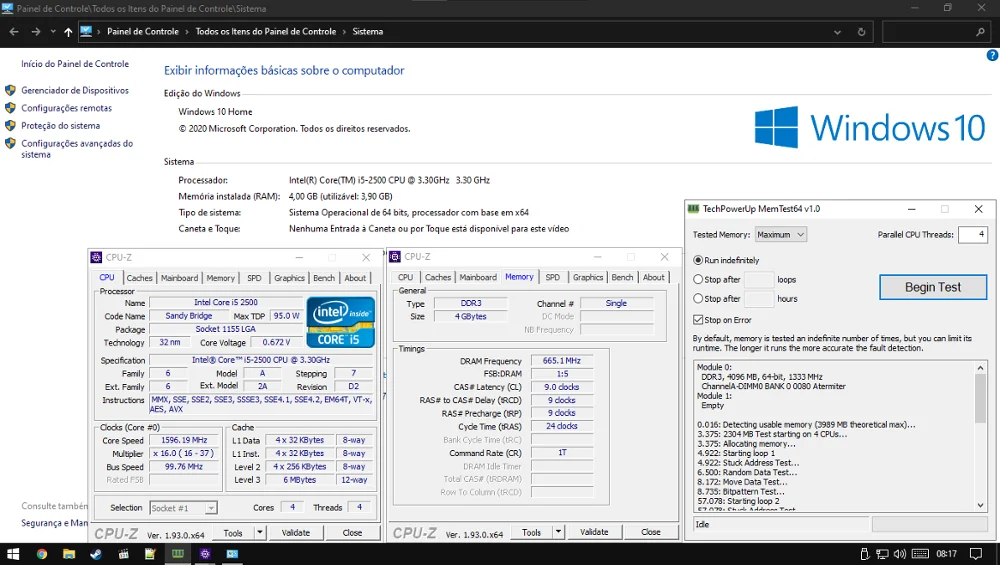Click Sistema breadcrumb in the address bar
The height and width of the screenshot is (565, 1000).
point(368,31)
